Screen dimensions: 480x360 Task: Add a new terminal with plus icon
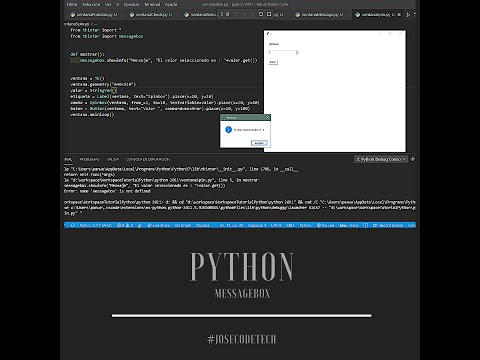tap(413, 159)
